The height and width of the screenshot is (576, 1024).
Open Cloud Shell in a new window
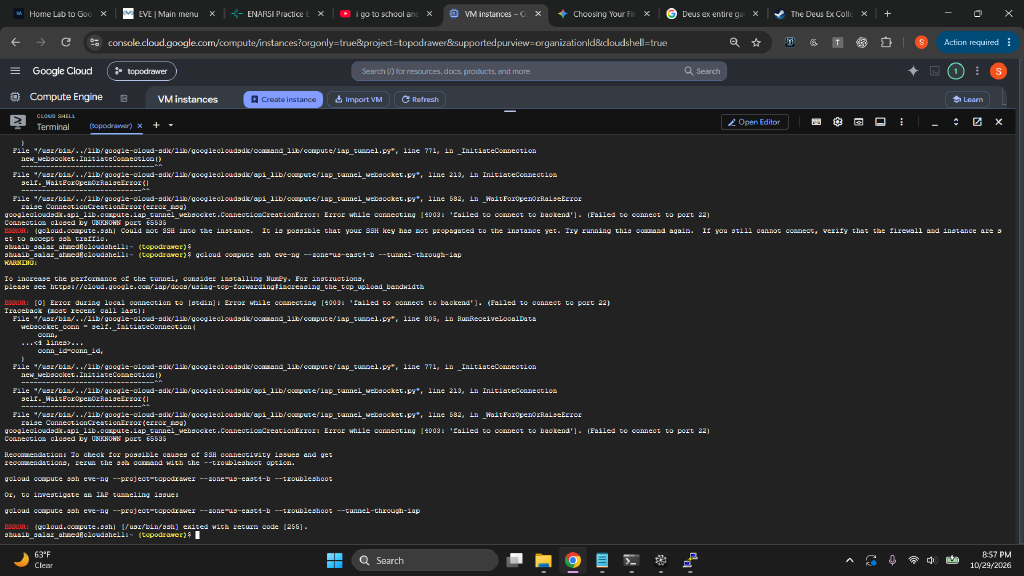pyautogui.click(x=977, y=122)
